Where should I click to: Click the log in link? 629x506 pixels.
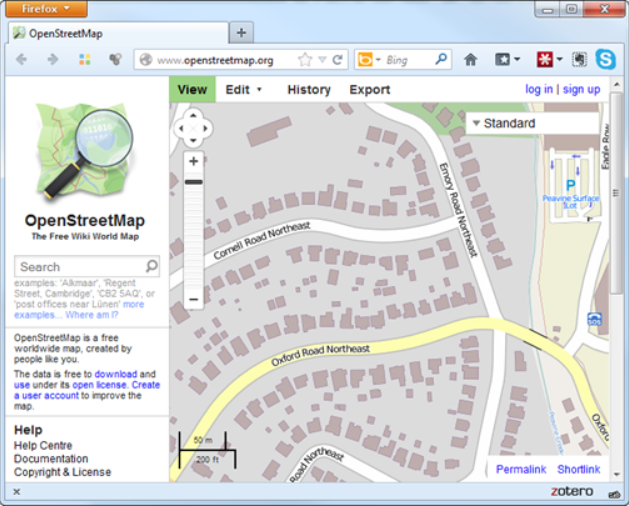coord(539,89)
